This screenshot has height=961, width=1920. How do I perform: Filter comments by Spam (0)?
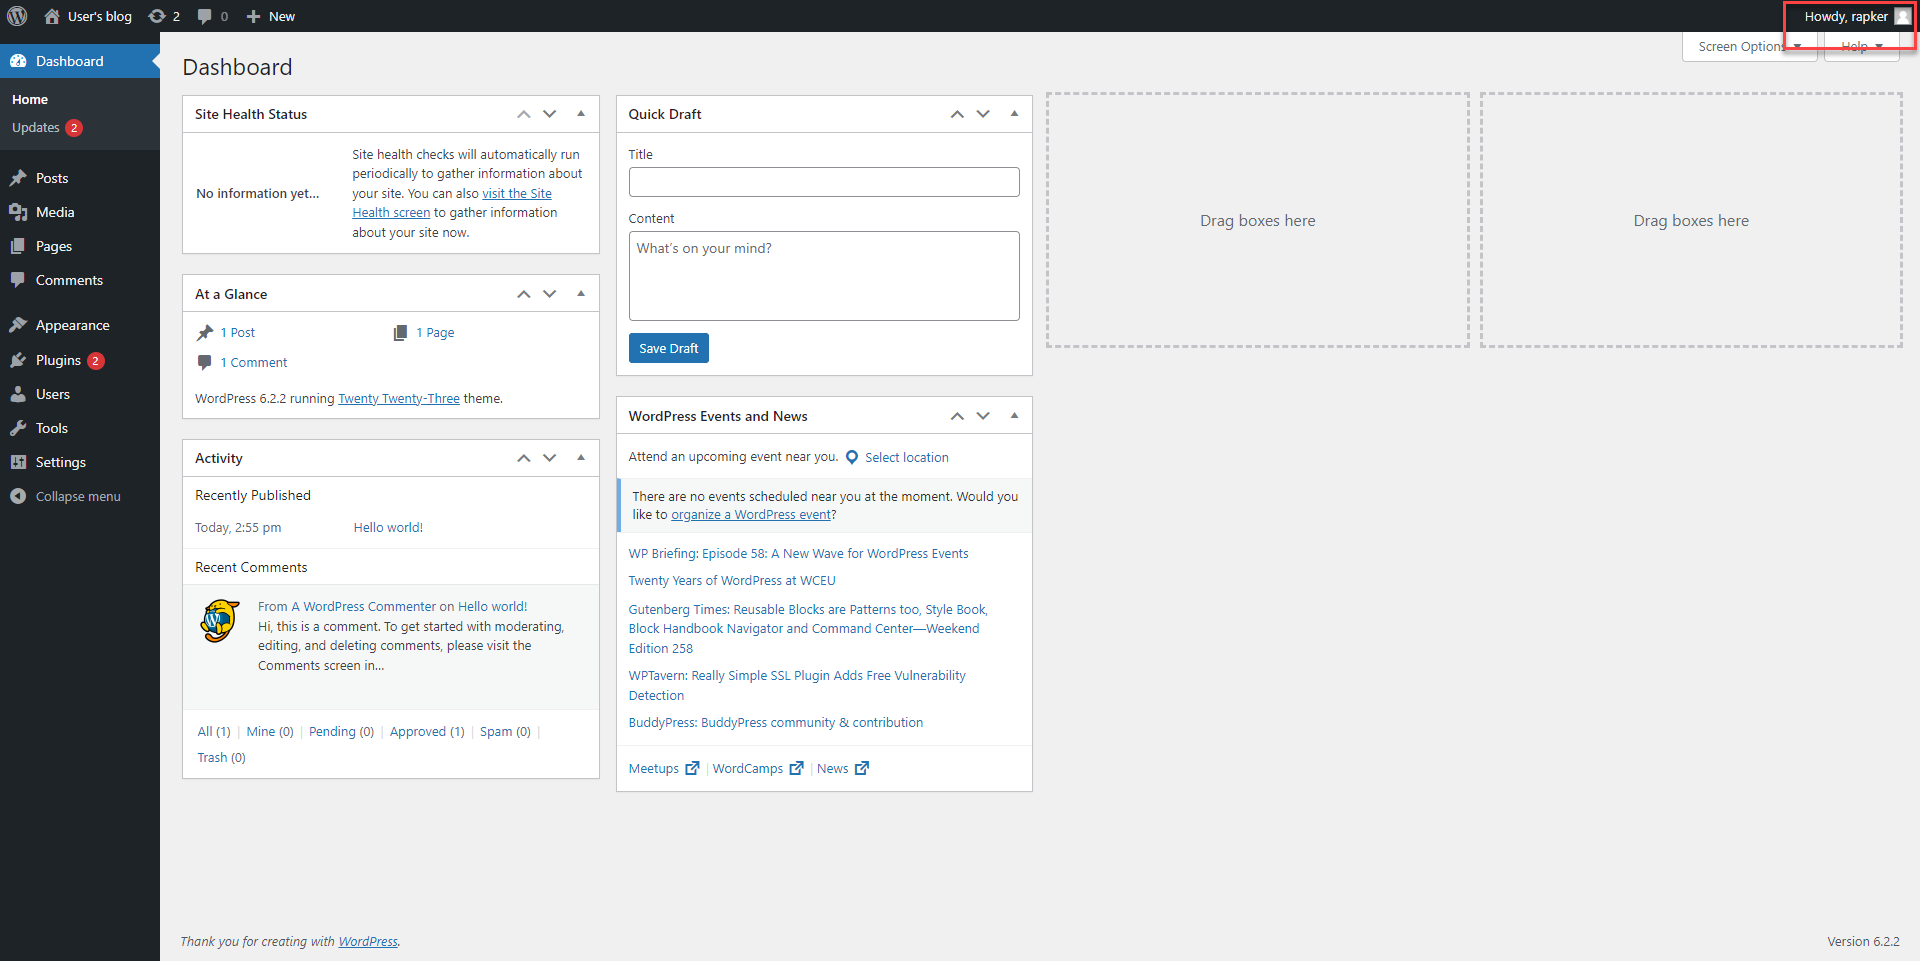pyautogui.click(x=505, y=732)
